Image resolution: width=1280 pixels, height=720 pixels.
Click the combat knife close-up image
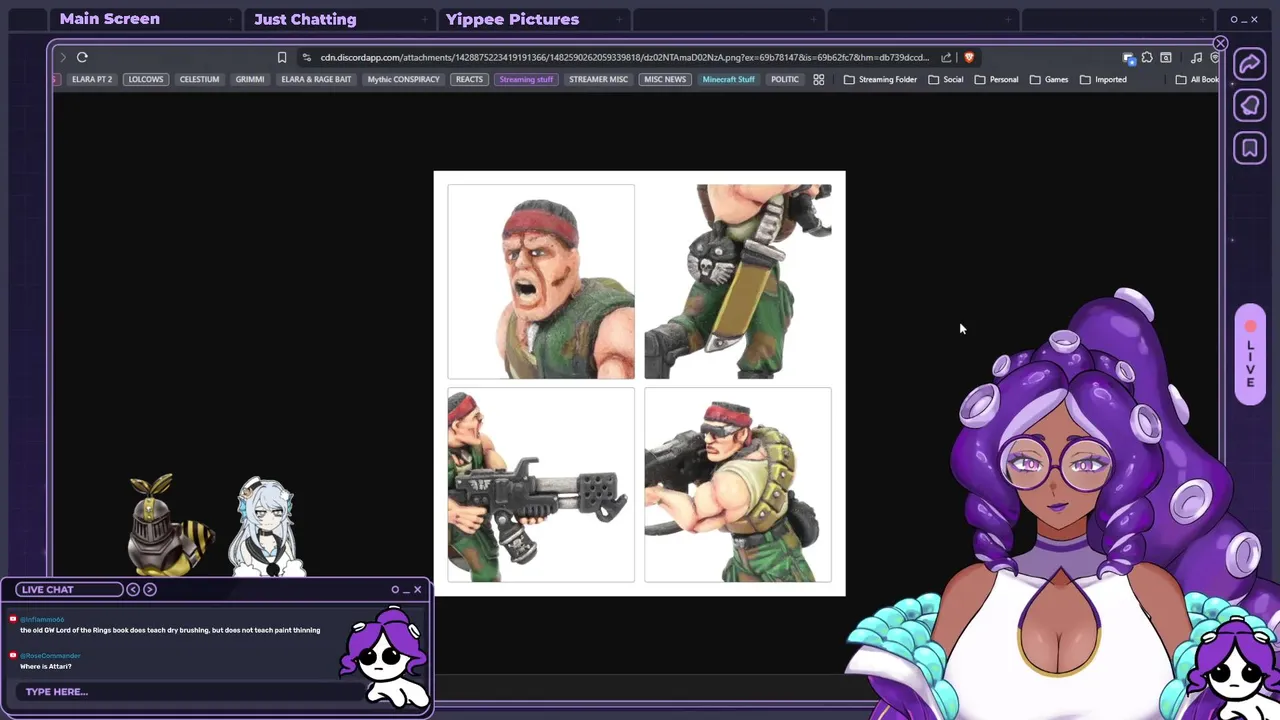[x=738, y=281]
